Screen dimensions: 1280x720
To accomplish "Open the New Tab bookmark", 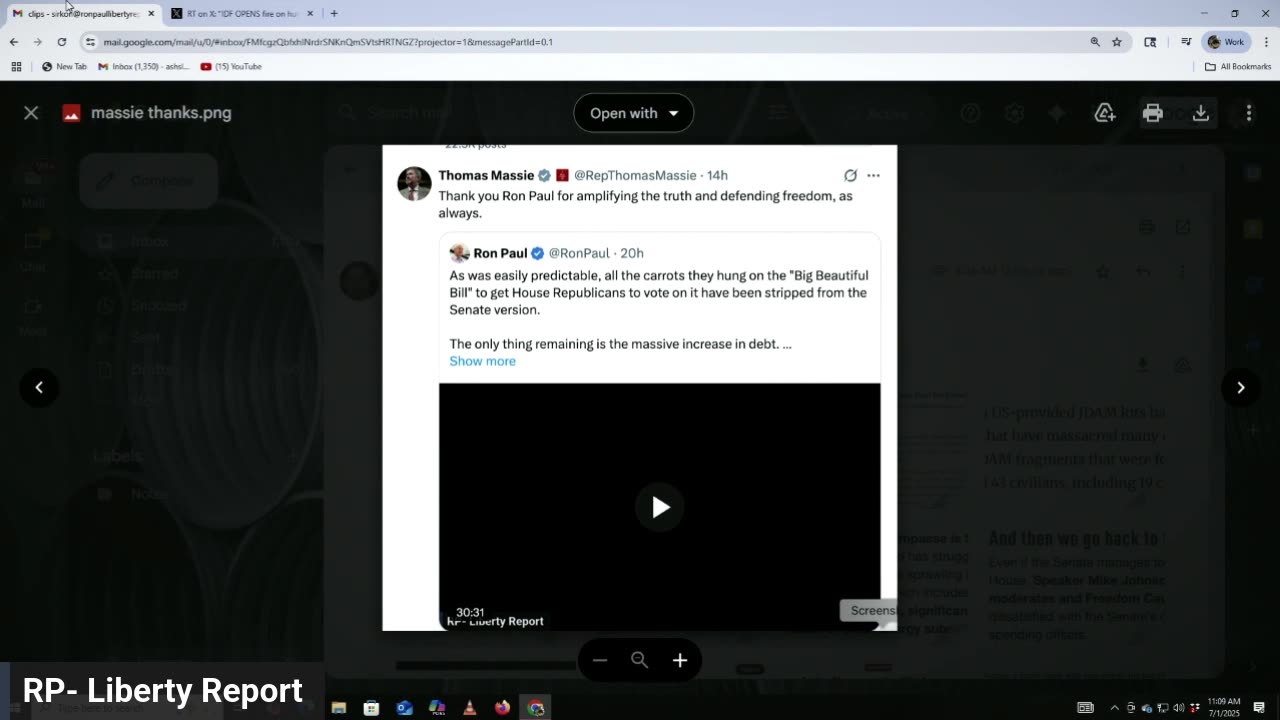I will [x=65, y=67].
